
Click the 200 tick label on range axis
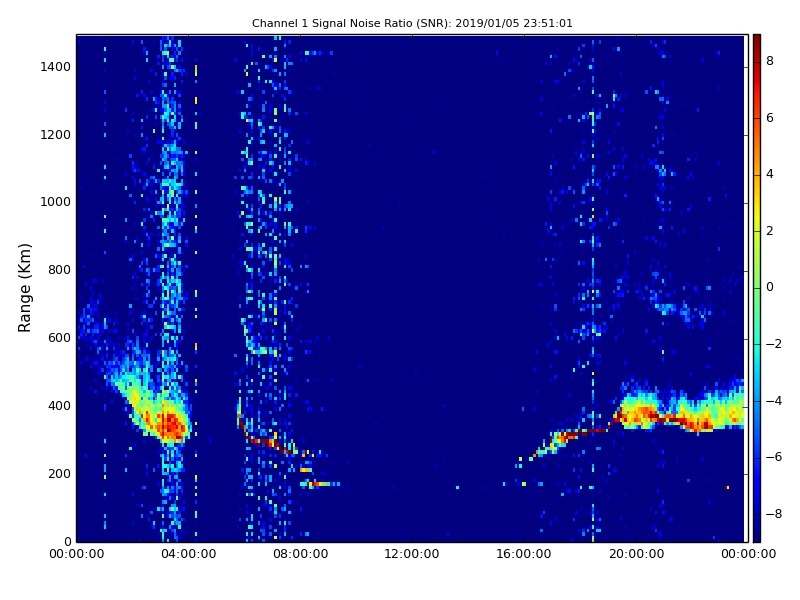[59, 474]
